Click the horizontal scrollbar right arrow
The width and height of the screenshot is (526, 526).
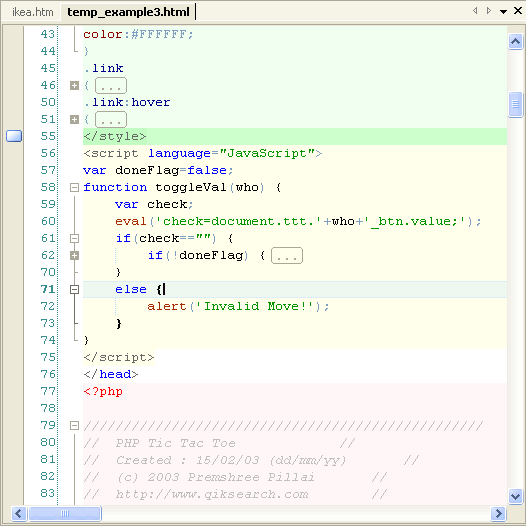(498, 514)
